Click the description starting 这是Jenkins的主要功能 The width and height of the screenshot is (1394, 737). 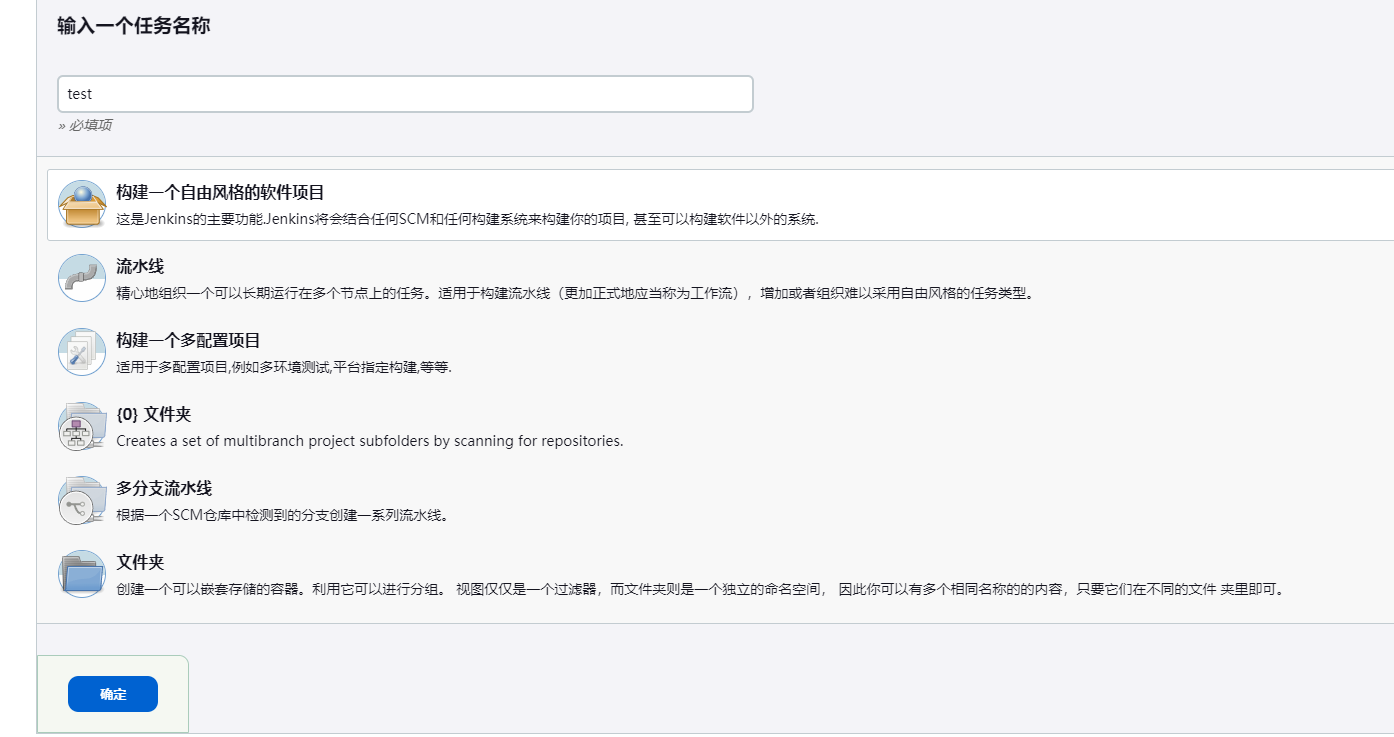pyautogui.click(x=467, y=219)
